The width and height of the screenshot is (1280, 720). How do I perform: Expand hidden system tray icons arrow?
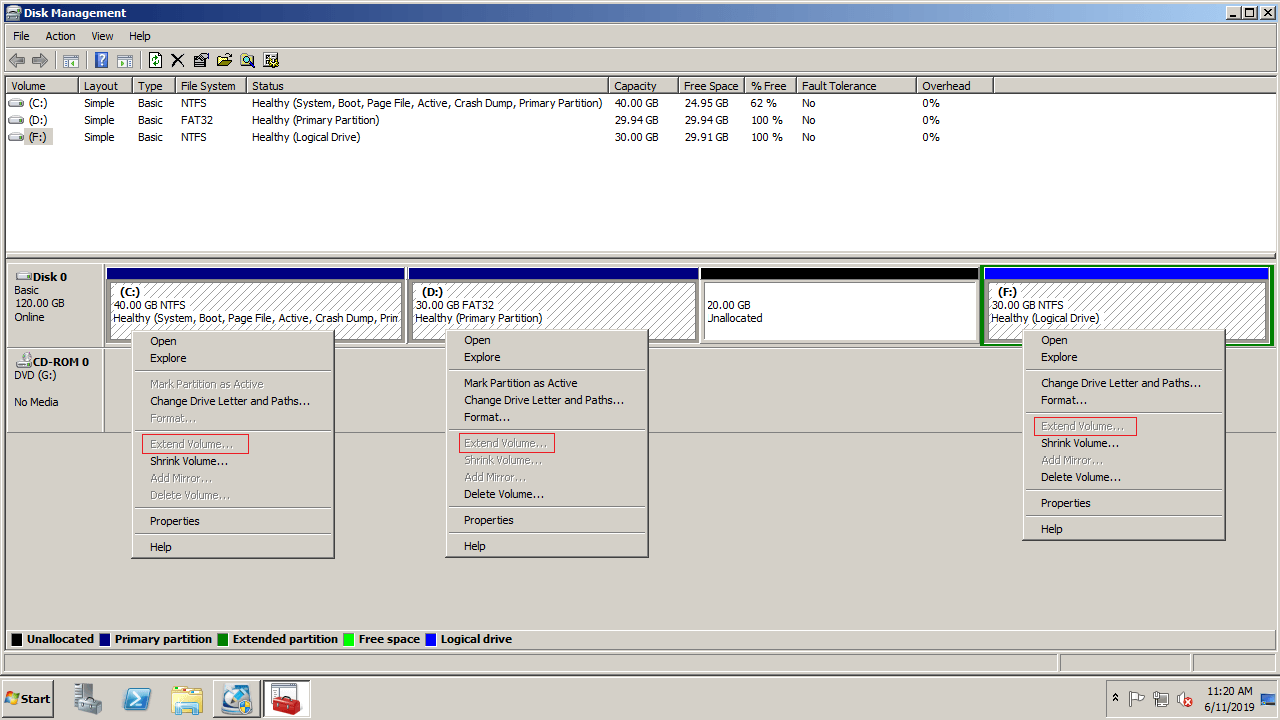tap(1115, 698)
